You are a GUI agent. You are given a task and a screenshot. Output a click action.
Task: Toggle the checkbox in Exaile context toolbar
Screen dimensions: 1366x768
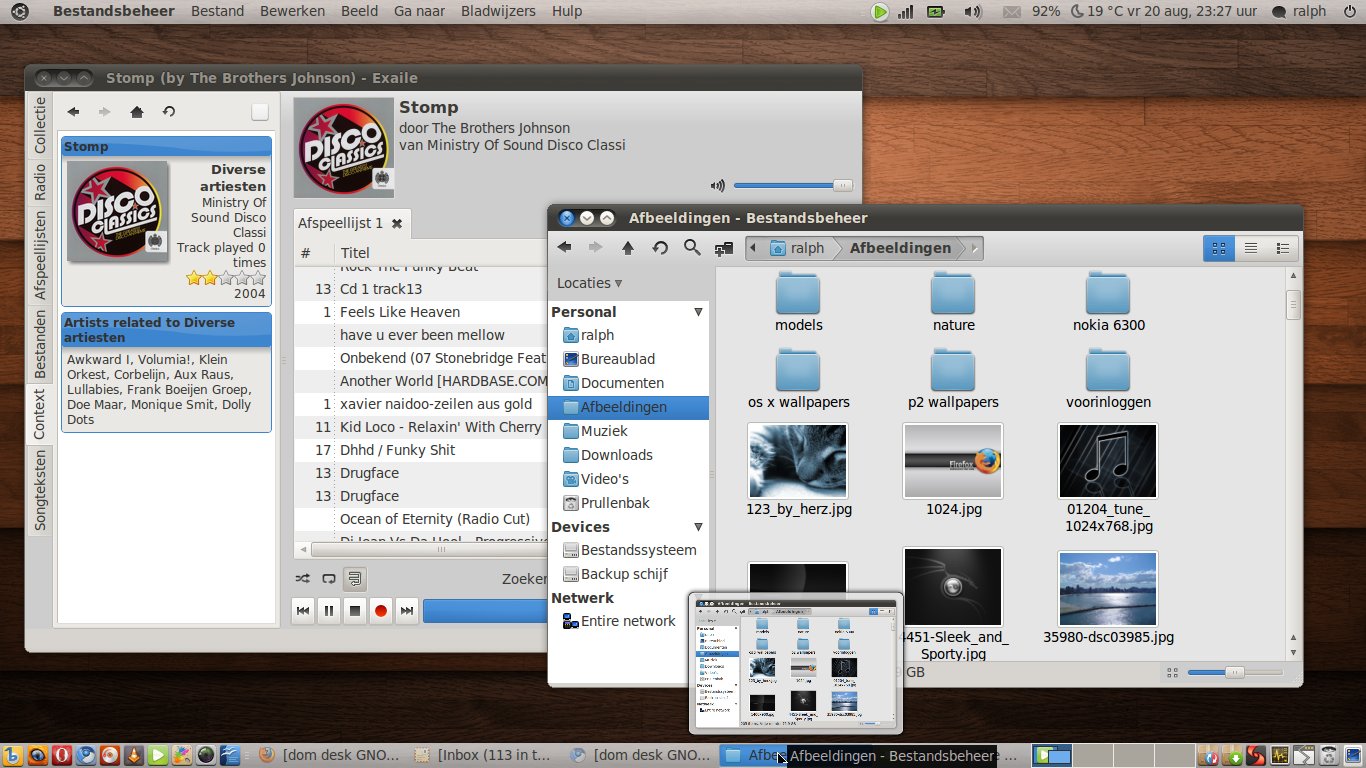259,112
